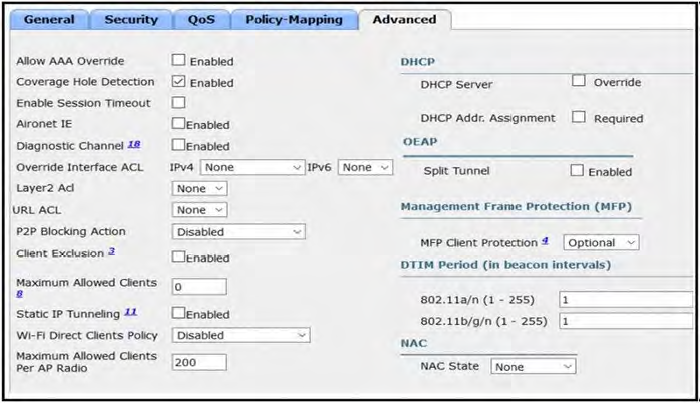Click the Diagnostic Channel footnote 18 link
The width and height of the screenshot is (700, 403).
pyautogui.click(x=133, y=144)
